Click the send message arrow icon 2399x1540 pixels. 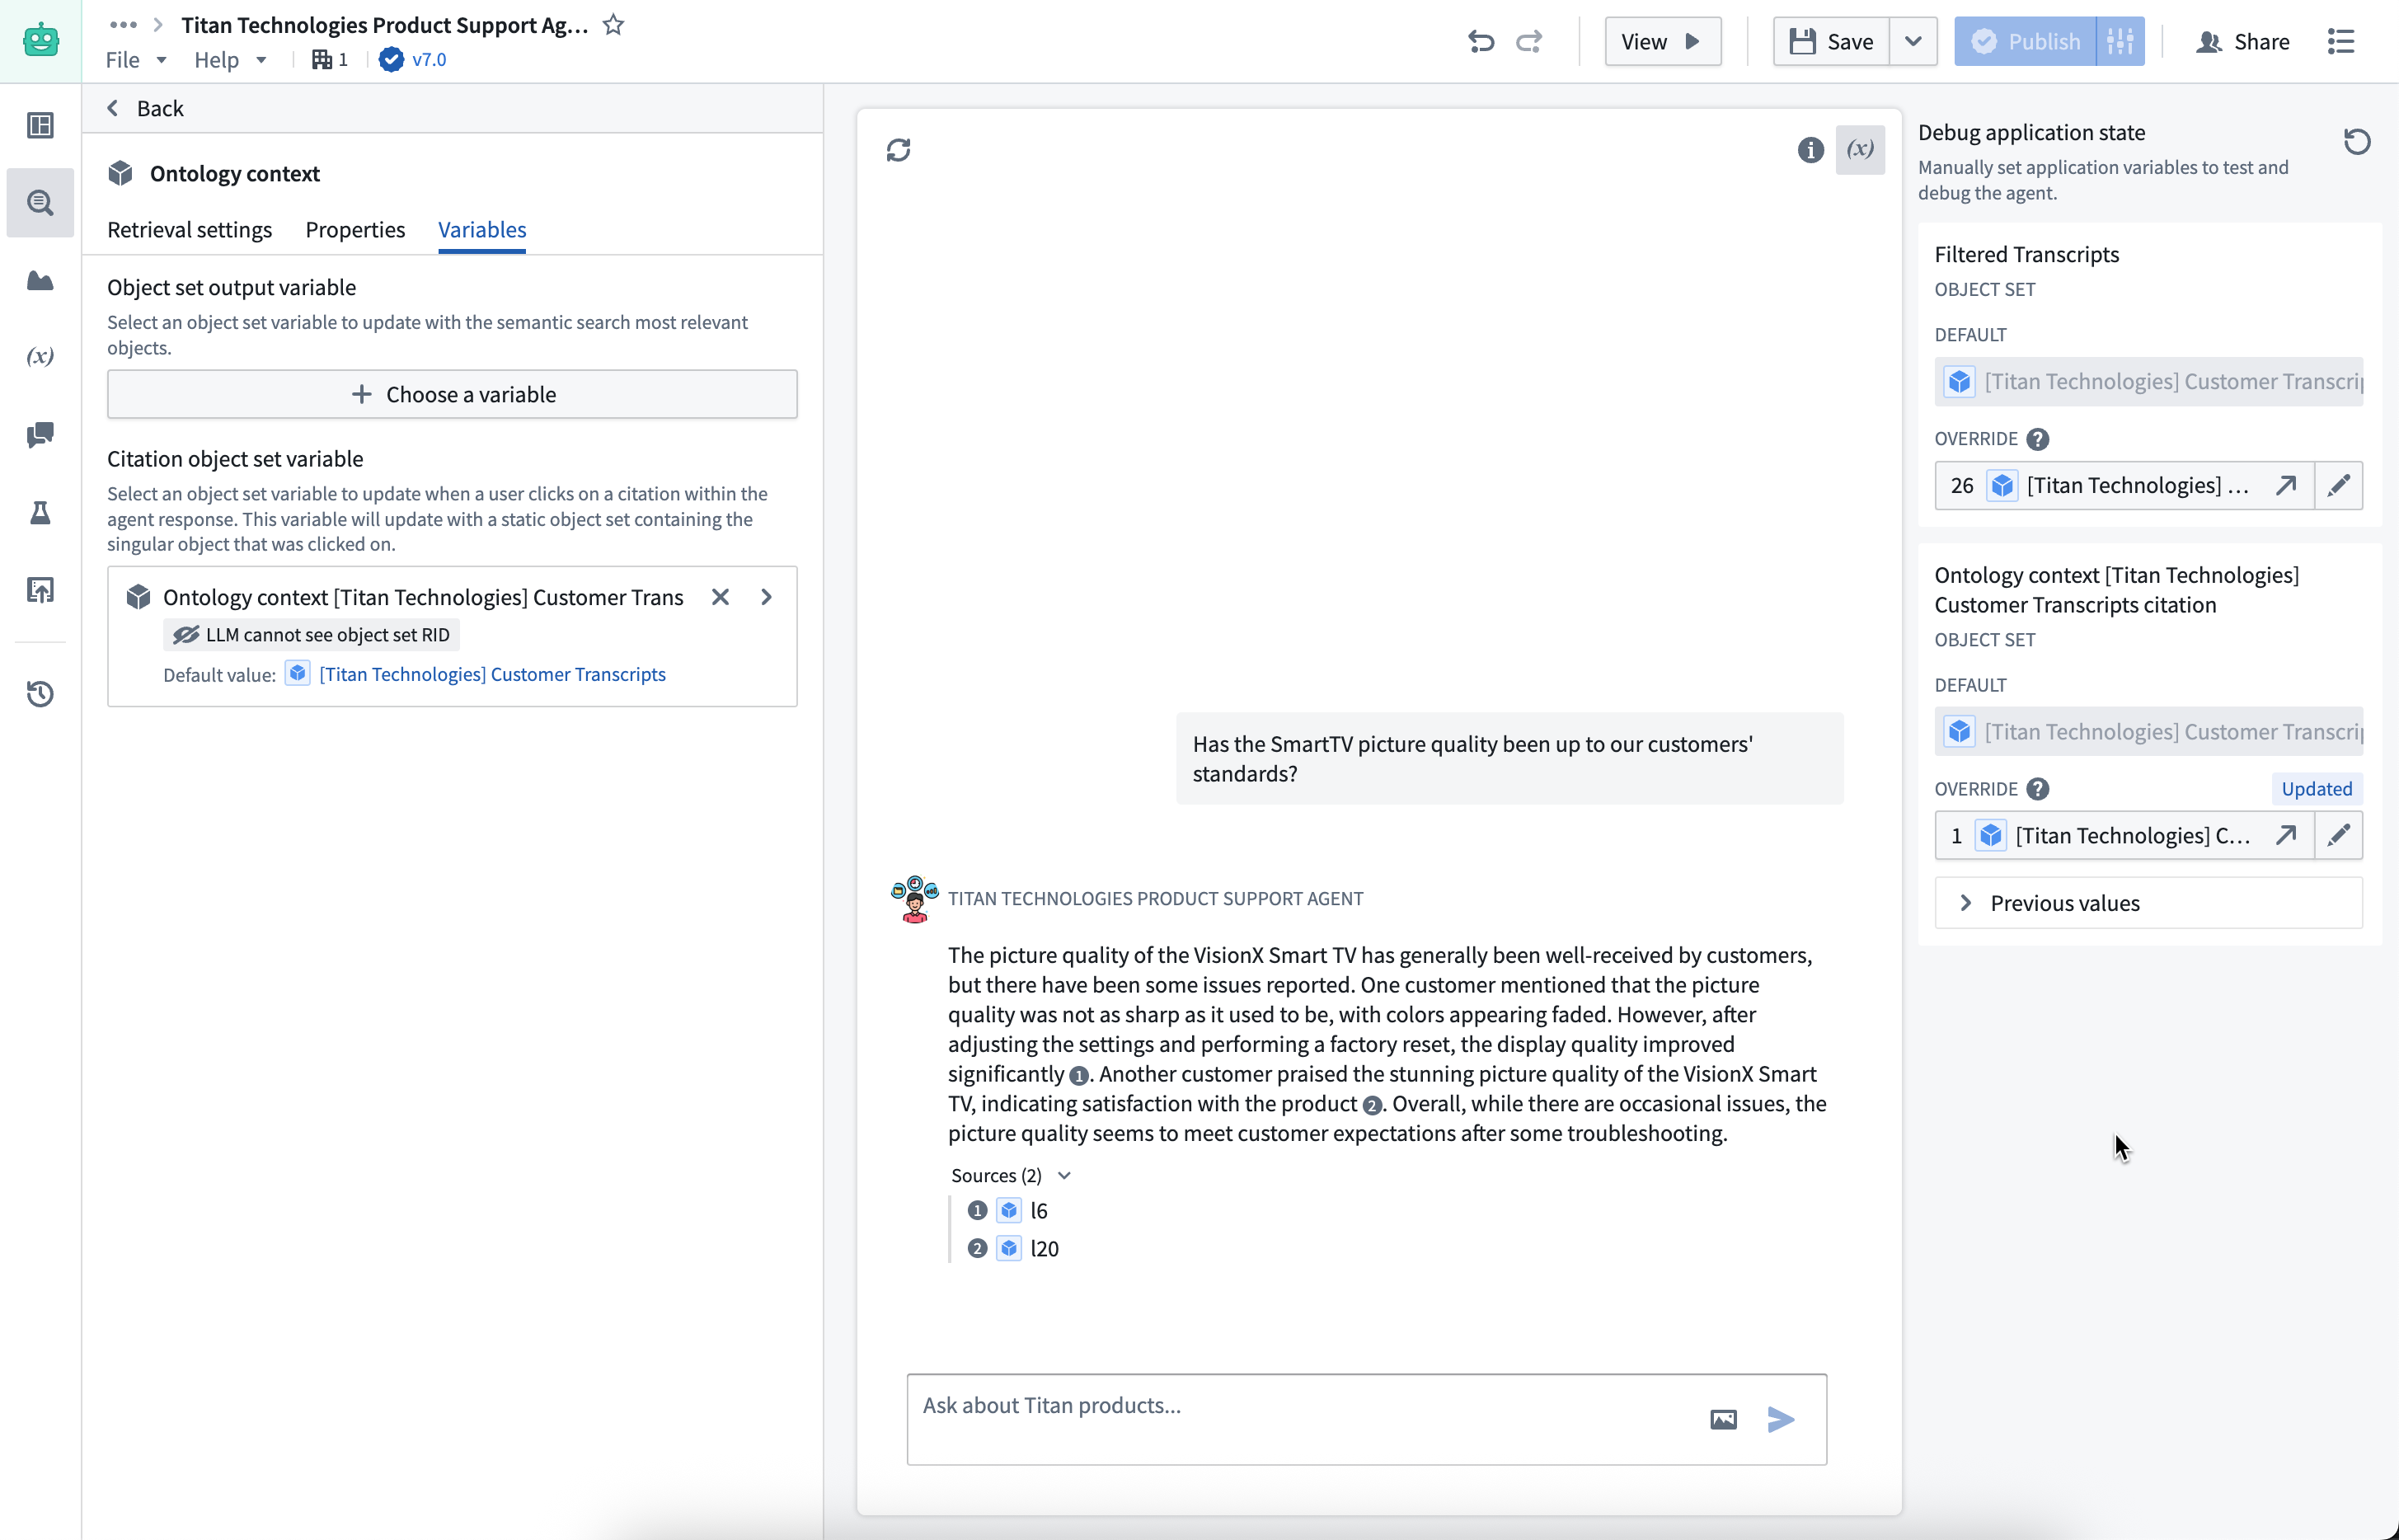pyautogui.click(x=1780, y=1418)
